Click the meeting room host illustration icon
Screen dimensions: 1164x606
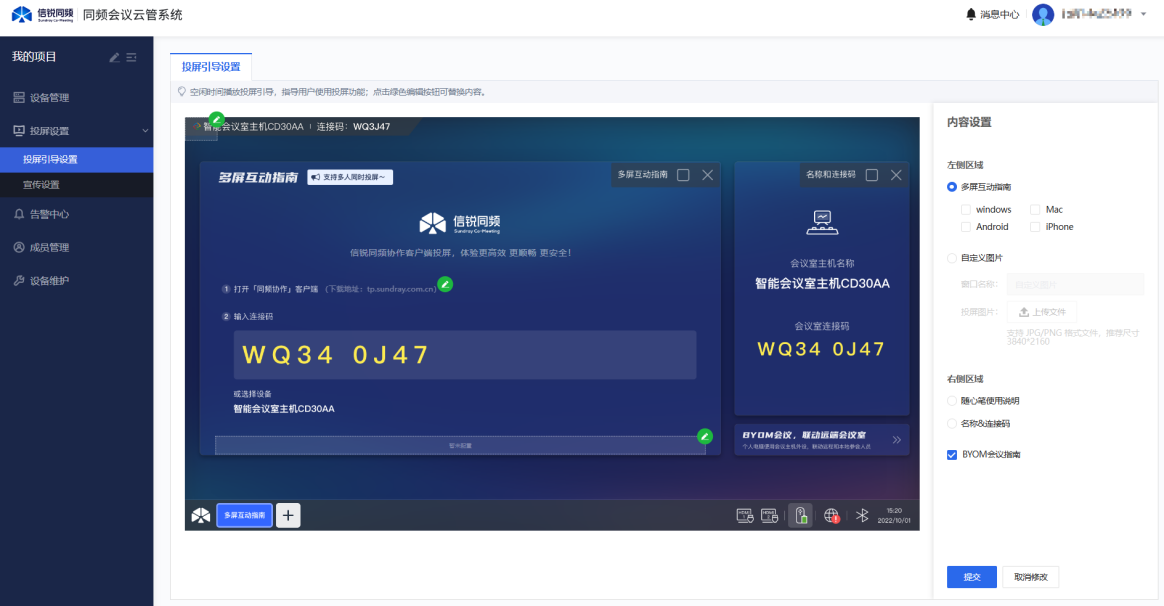coord(823,223)
